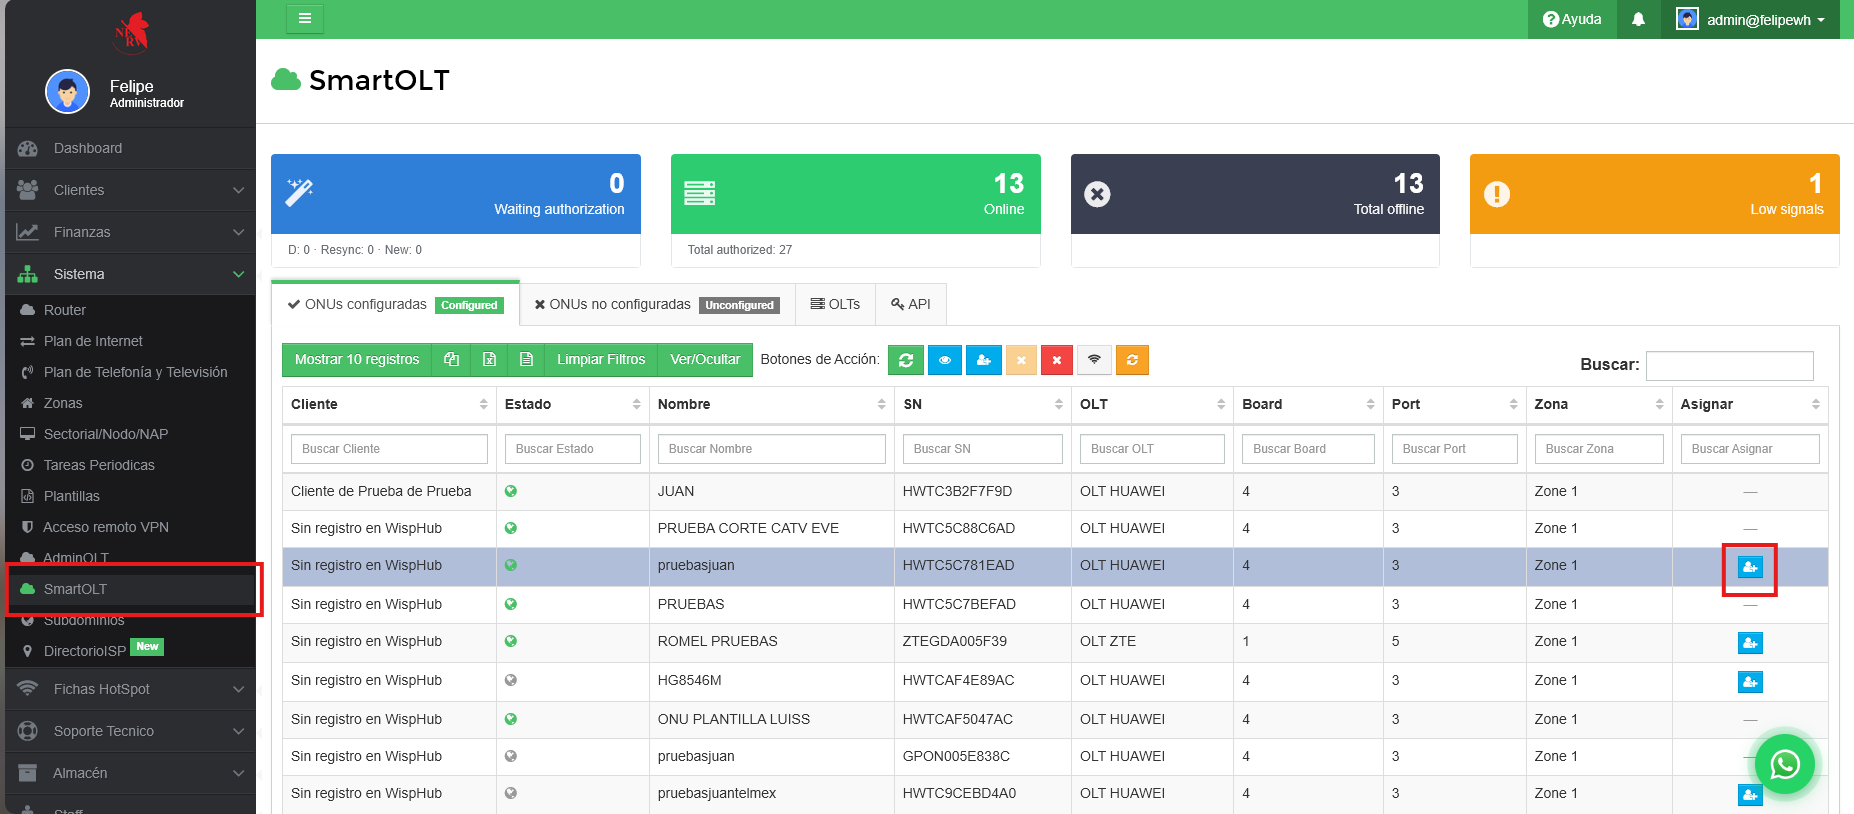The height and width of the screenshot is (814, 1854).
Task: Export the table with the document file icon
Action: coord(526,360)
